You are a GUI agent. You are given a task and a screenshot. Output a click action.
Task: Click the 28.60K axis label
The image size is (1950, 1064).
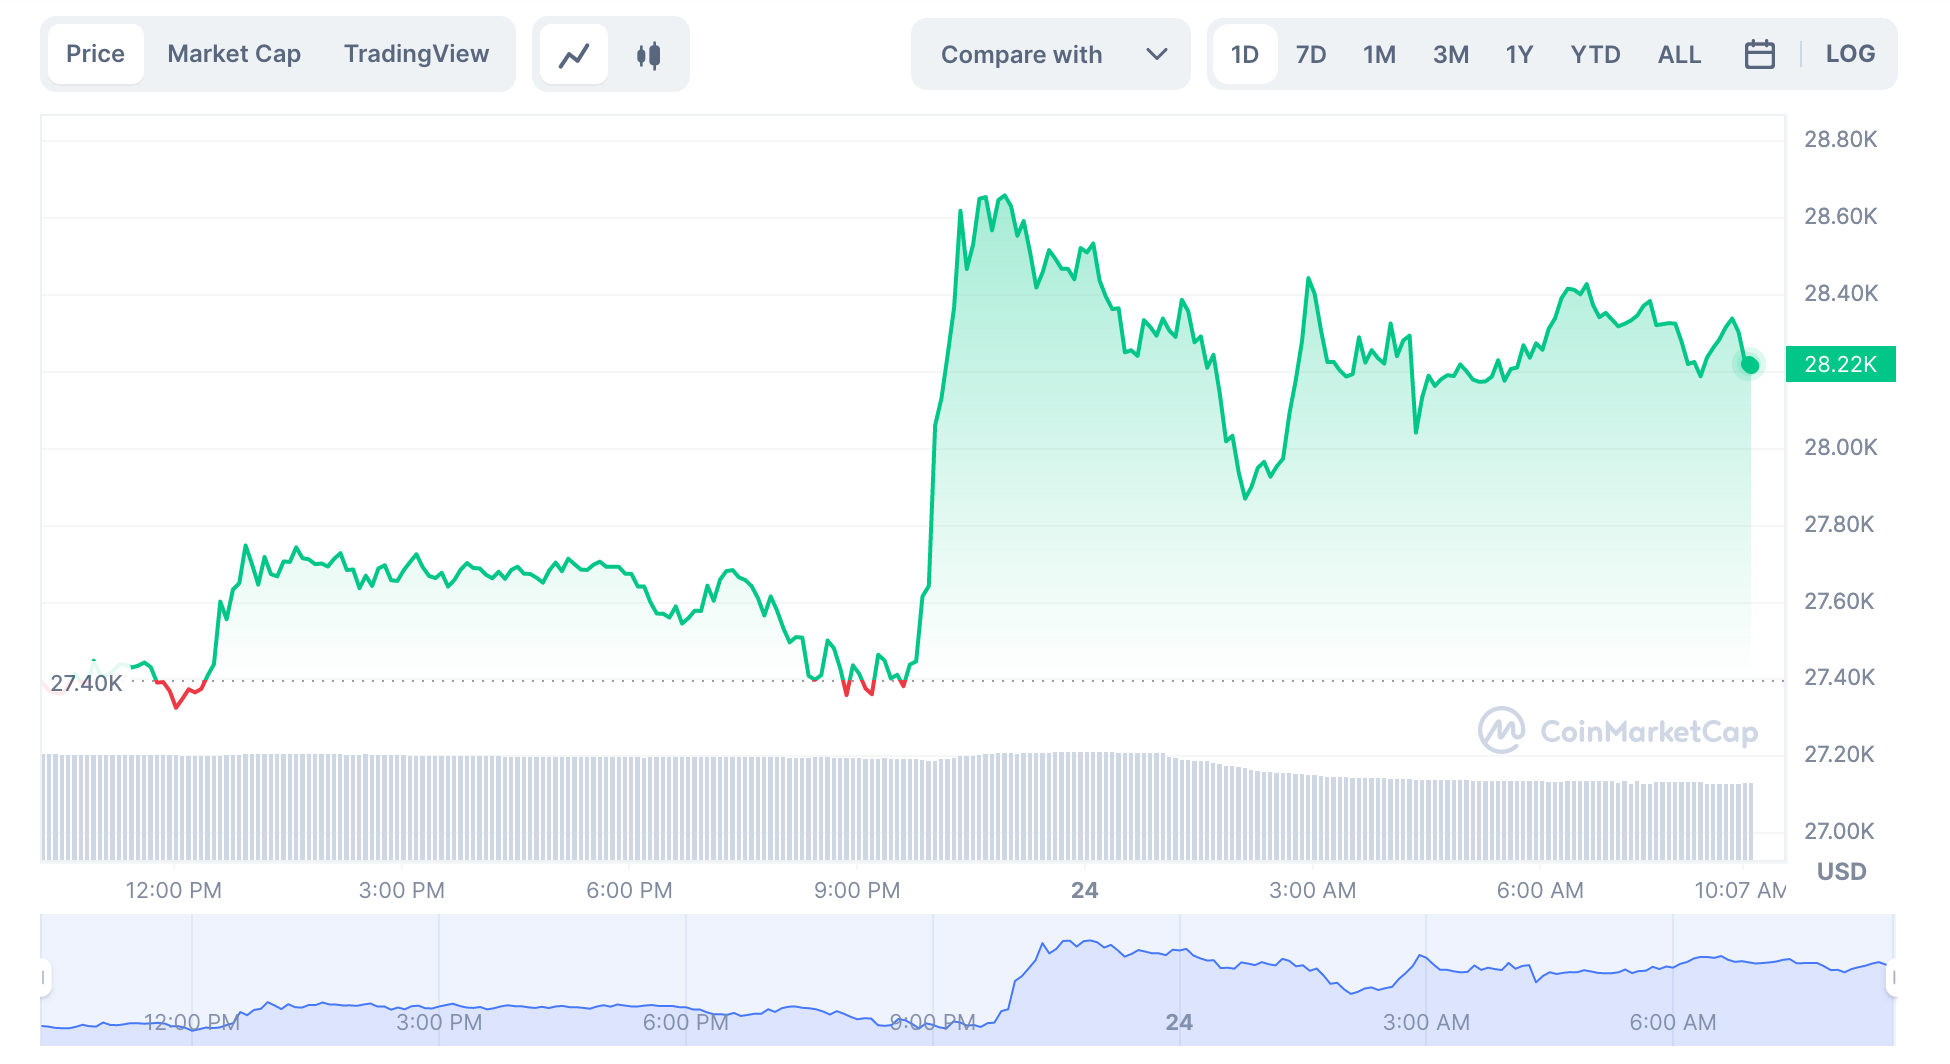click(1840, 216)
